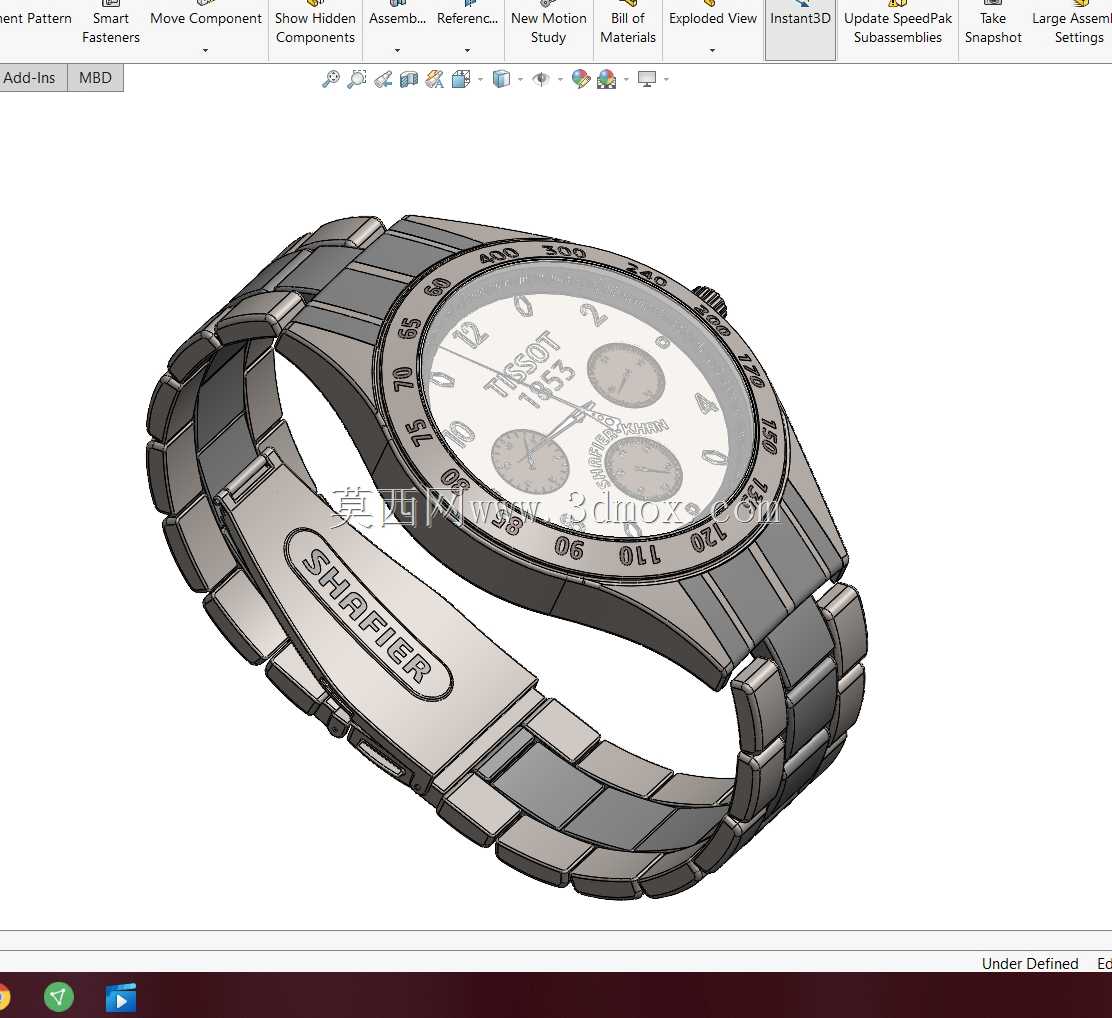Expand Apply Scene dropdown arrow
Image resolution: width=1112 pixels, height=1018 pixels.
(626, 79)
